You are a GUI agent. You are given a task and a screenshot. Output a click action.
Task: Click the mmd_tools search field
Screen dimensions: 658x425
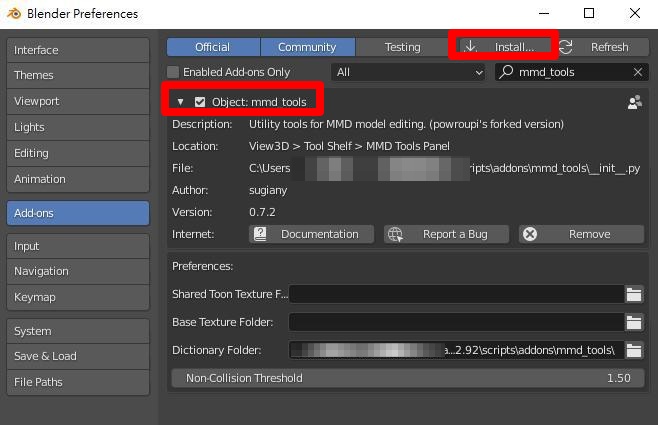click(x=572, y=72)
